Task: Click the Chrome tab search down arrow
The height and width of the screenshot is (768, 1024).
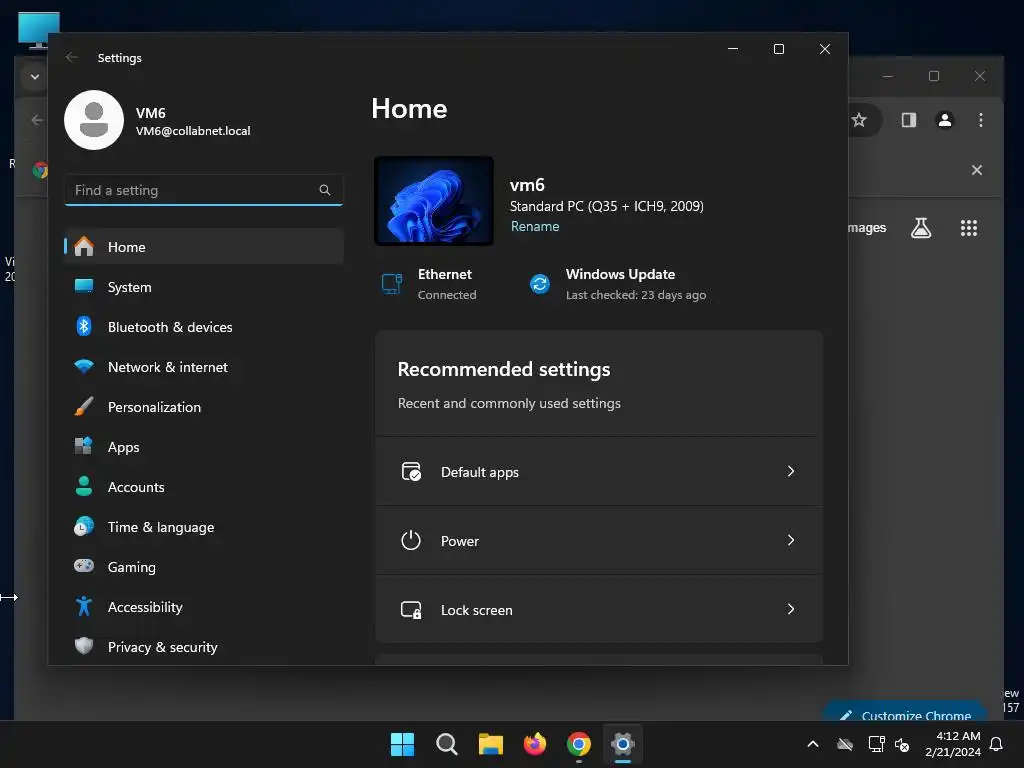Action: tap(35, 76)
